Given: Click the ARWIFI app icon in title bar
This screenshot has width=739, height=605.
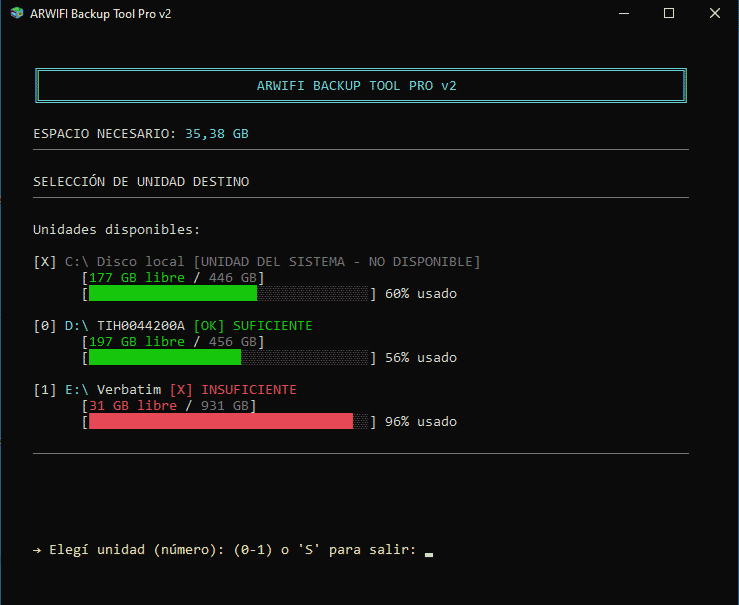Looking at the screenshot, I should (x=16, y=13).
